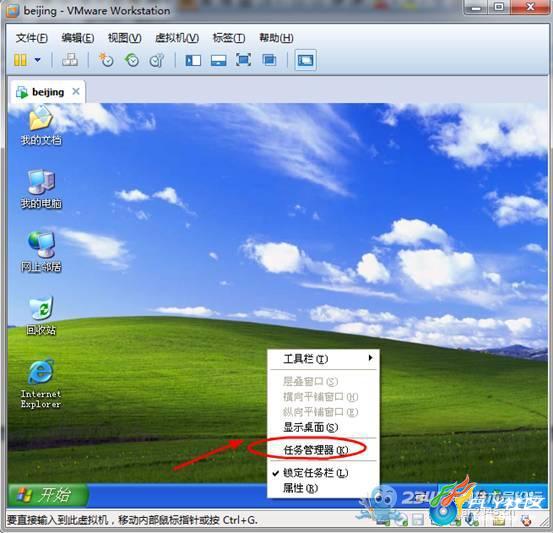Open the 帮助(H) menu

(276, 37)
